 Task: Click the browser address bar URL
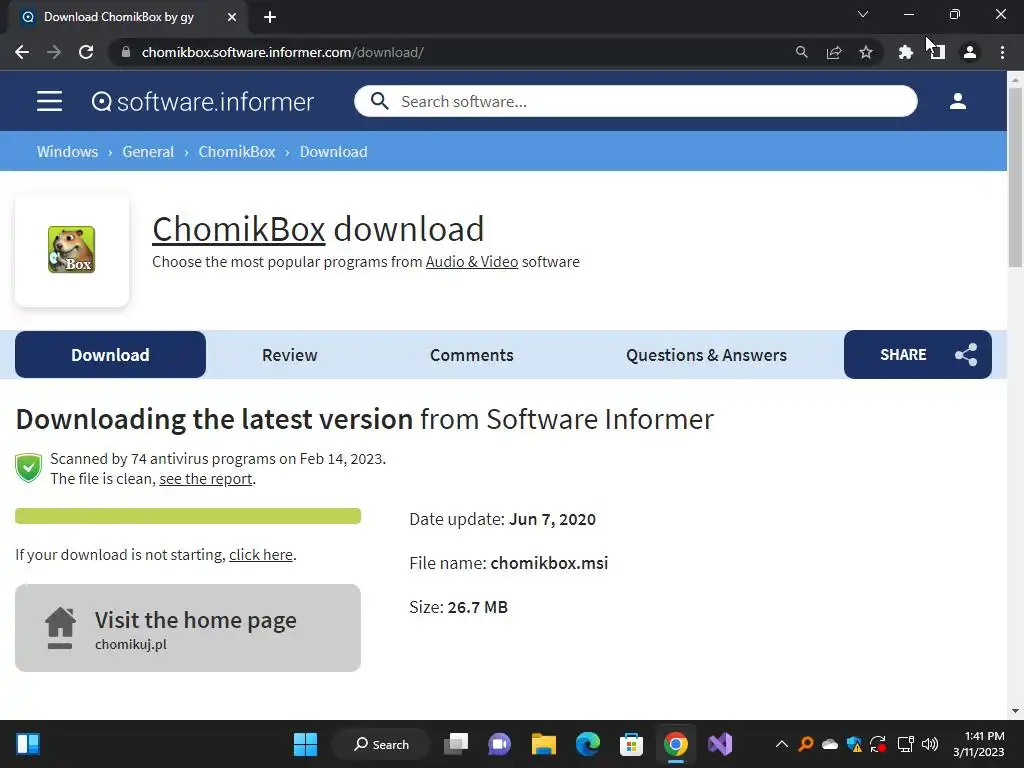283,52
